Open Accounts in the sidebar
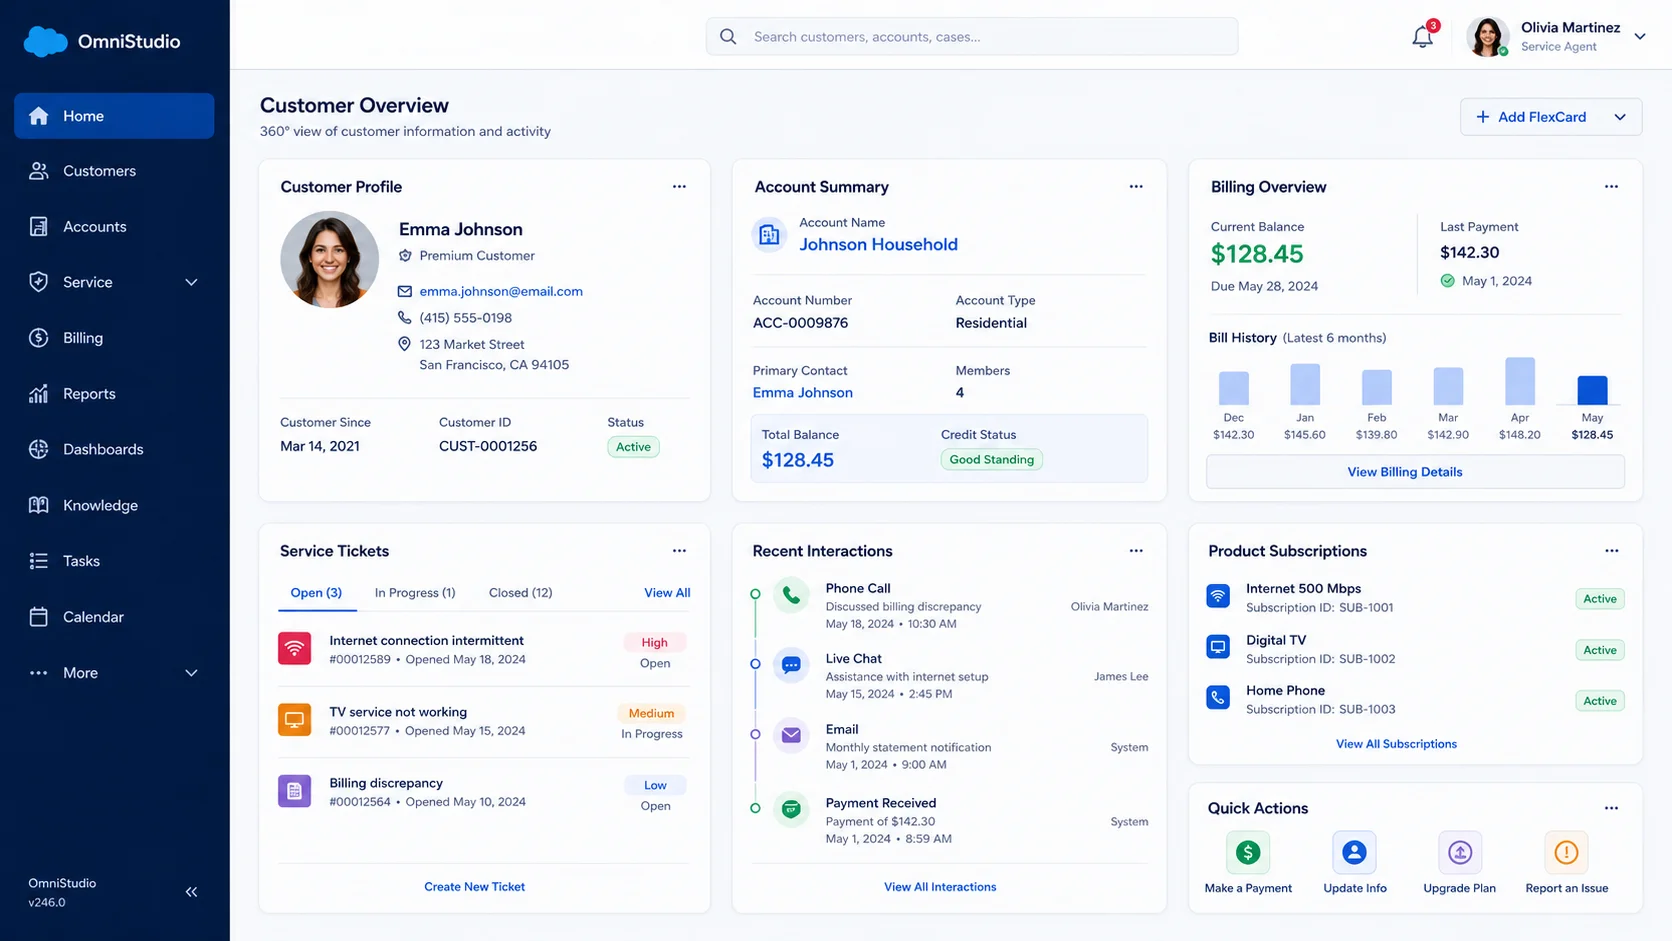The image size is (1672, 941). [114, 227]
